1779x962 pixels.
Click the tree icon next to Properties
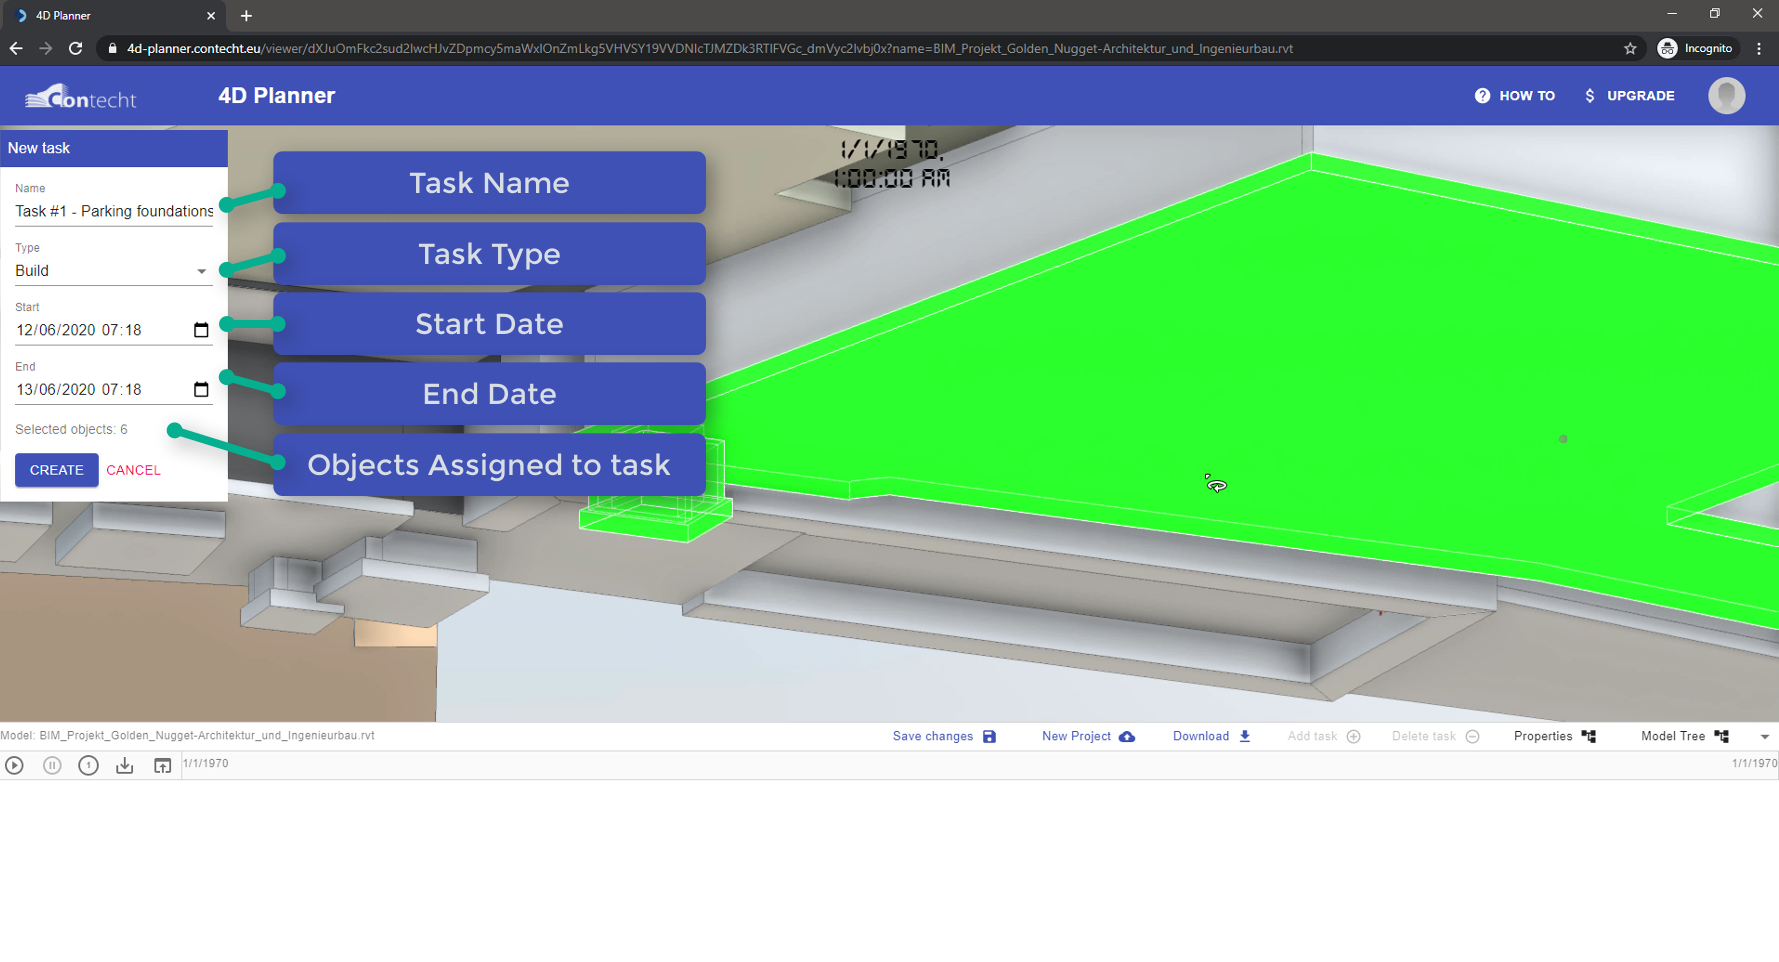tap(1589, 737)
